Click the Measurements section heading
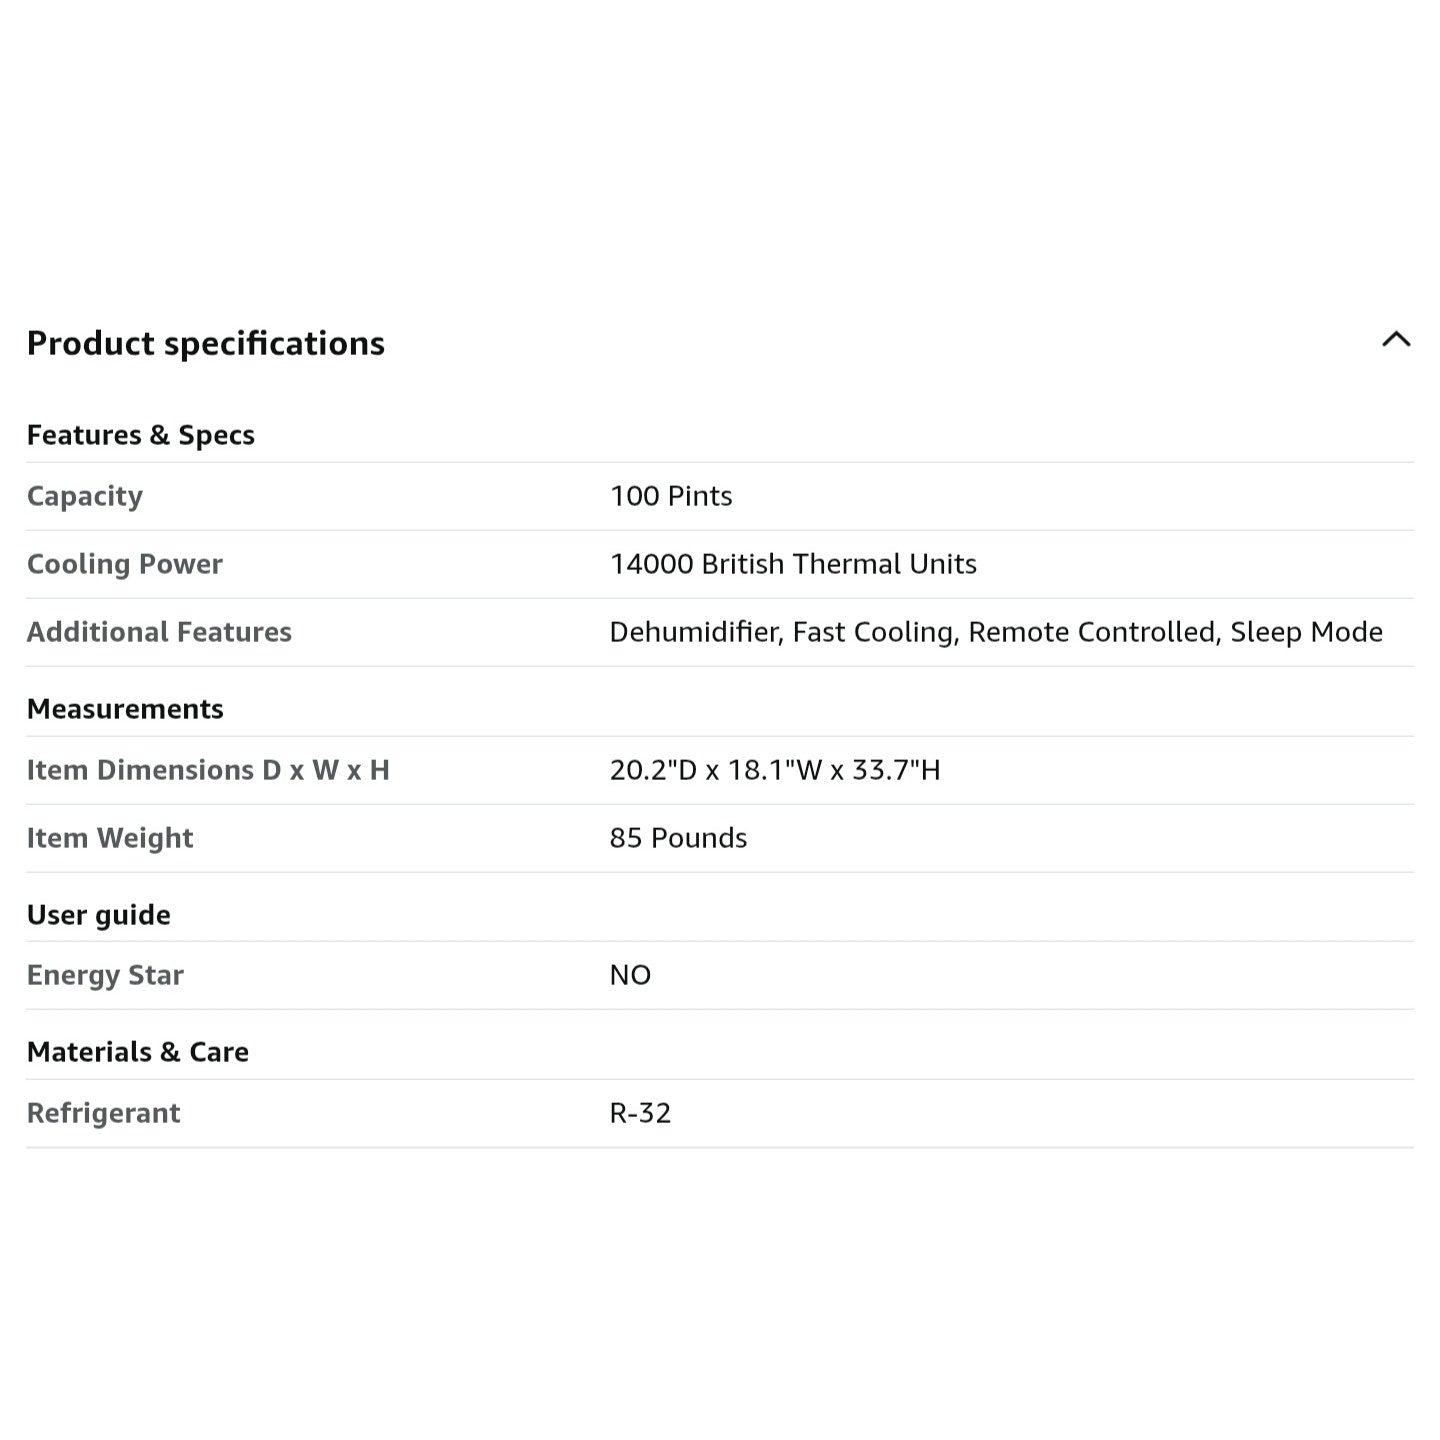The height and width of the screenshot is (1440, 1440). 125,709
